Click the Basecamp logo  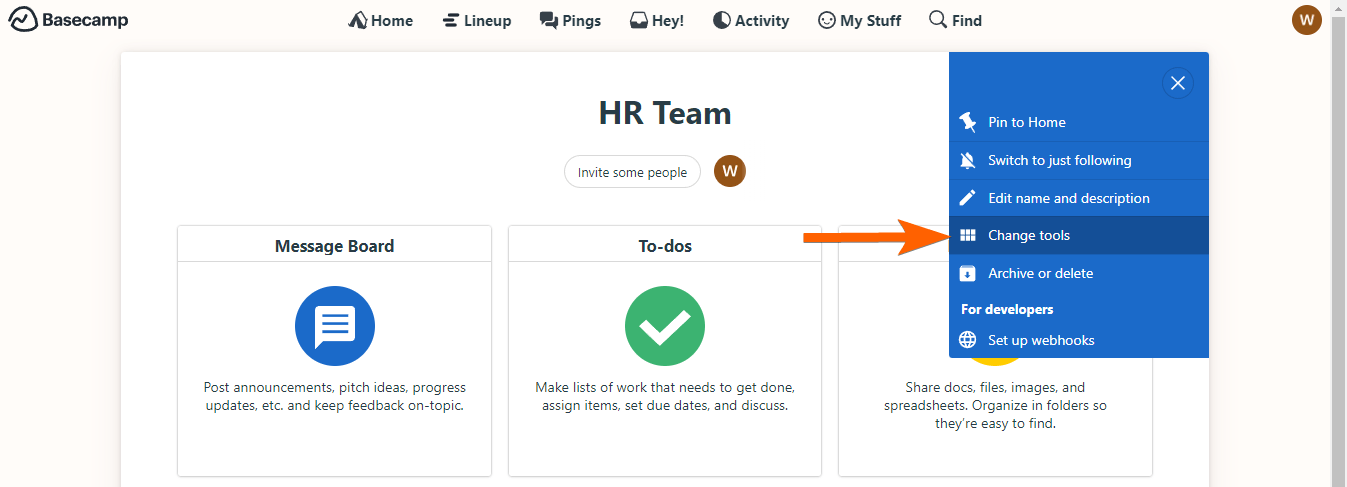click(x=68, y=20)
